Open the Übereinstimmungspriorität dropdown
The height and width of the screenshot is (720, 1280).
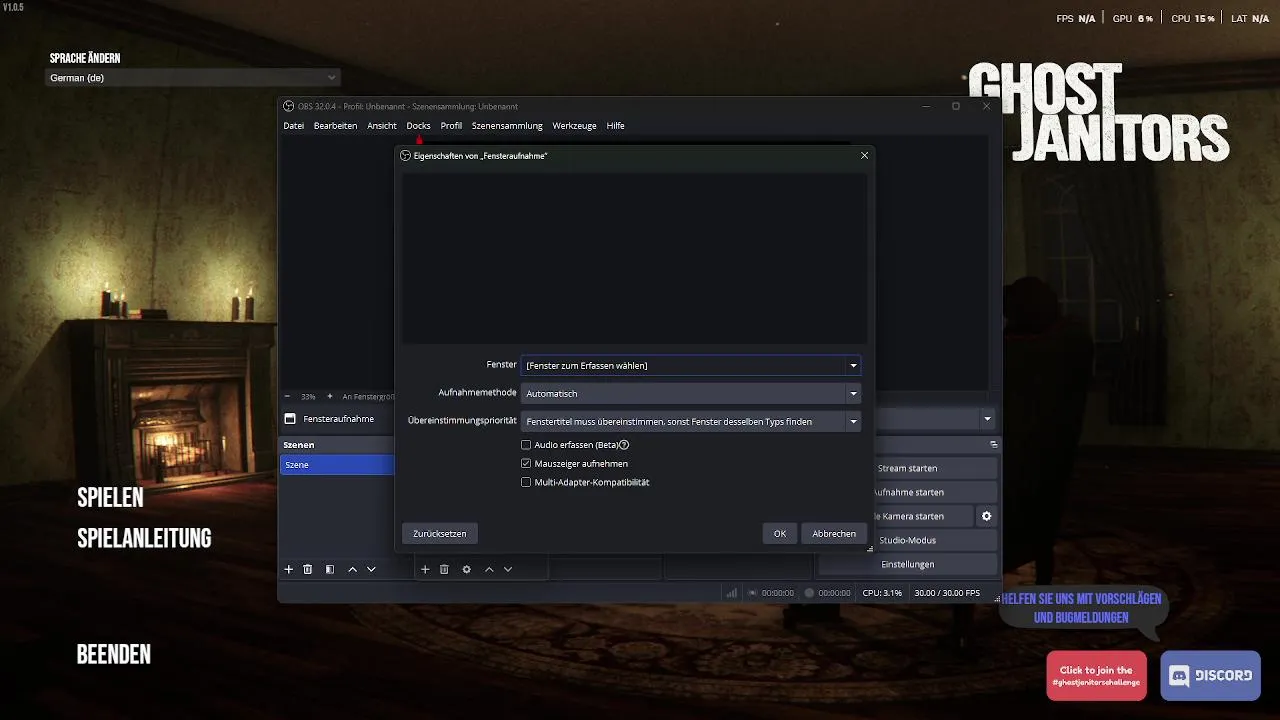[x=691, y=421]
